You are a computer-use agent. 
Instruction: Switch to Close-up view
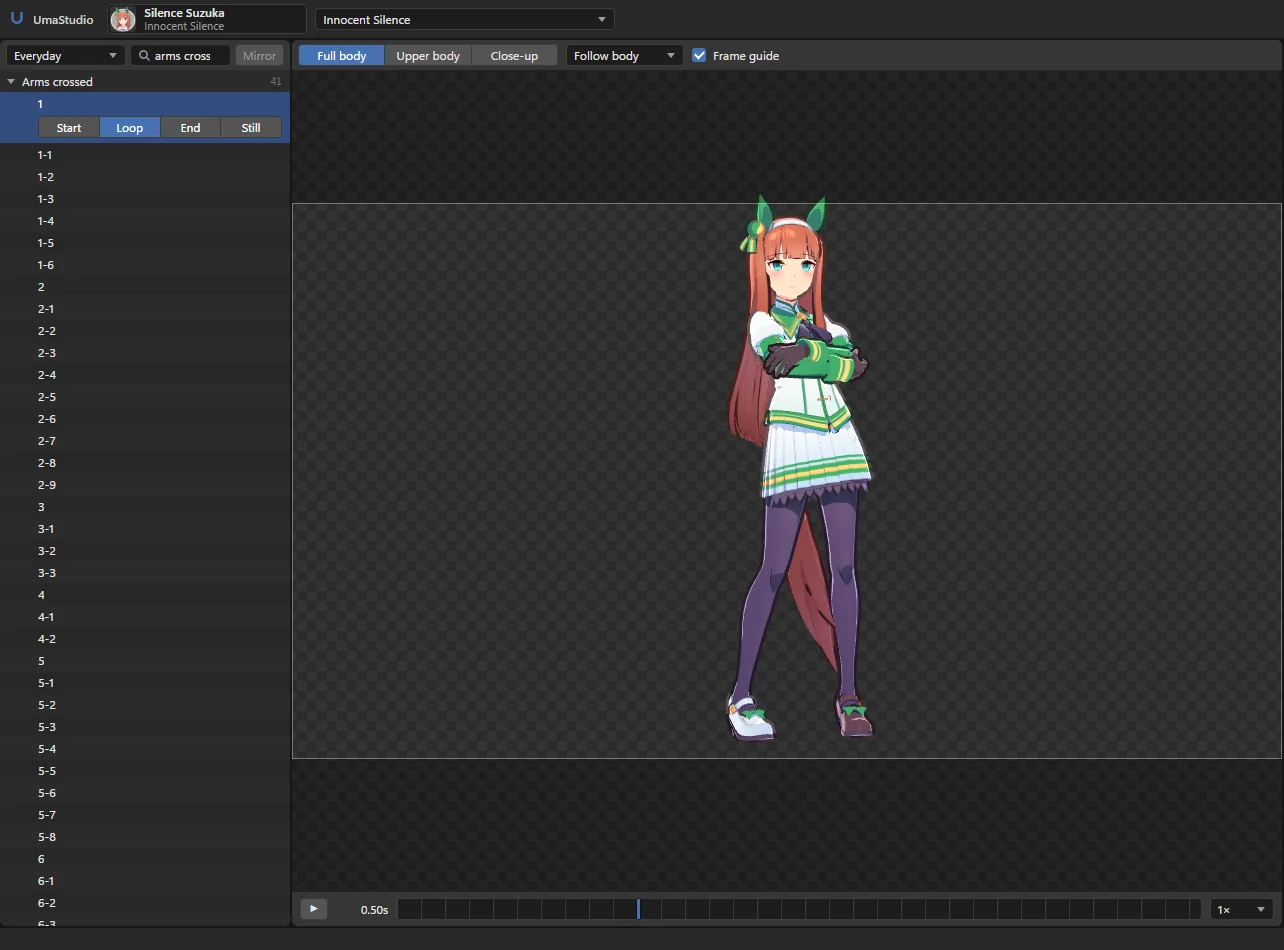click(x=514, y=56)
